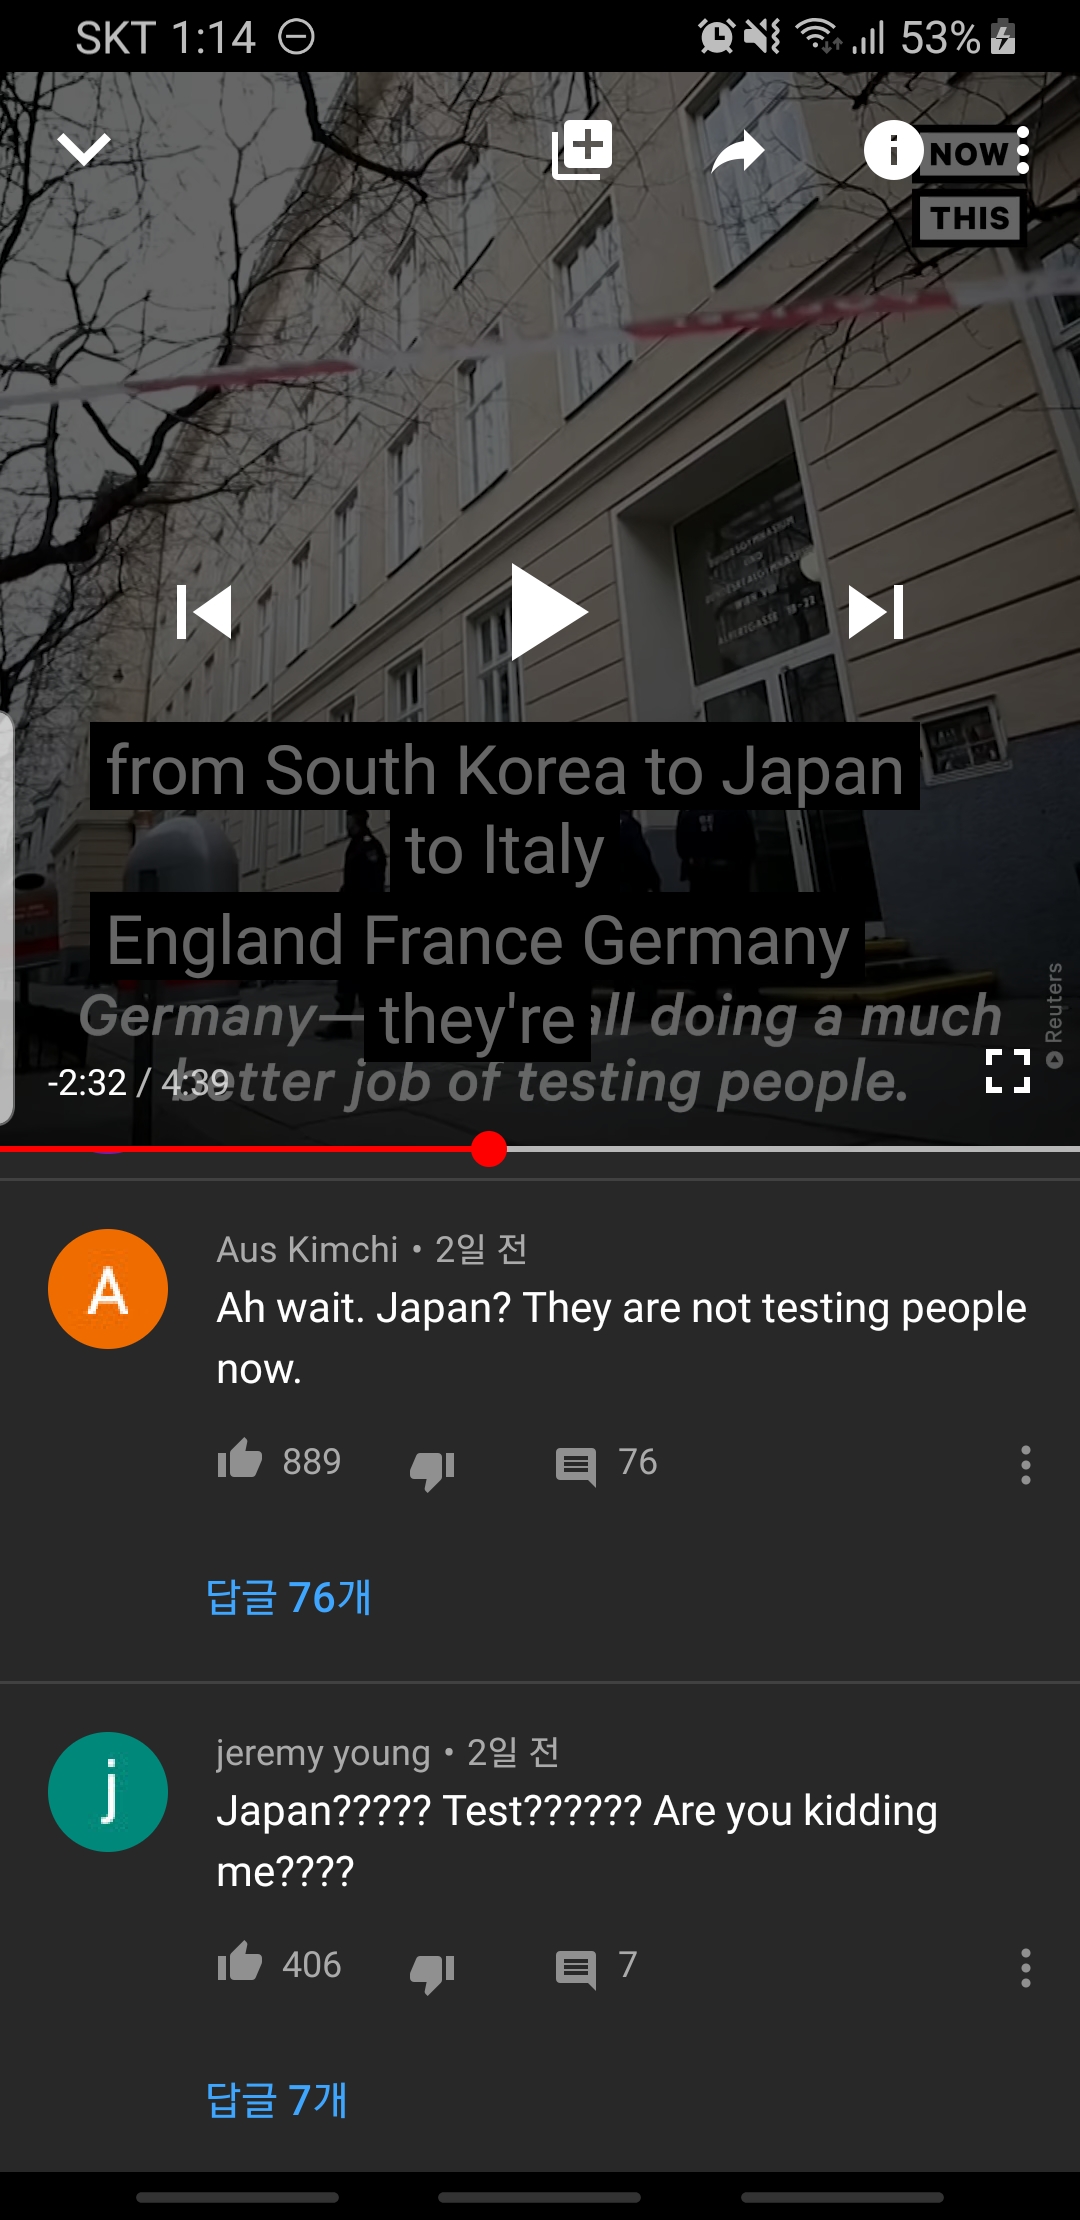Enter fullscreen mode
Image resolution: width=1080 pixels, height=2220 pixels.
point(1007,1071)
